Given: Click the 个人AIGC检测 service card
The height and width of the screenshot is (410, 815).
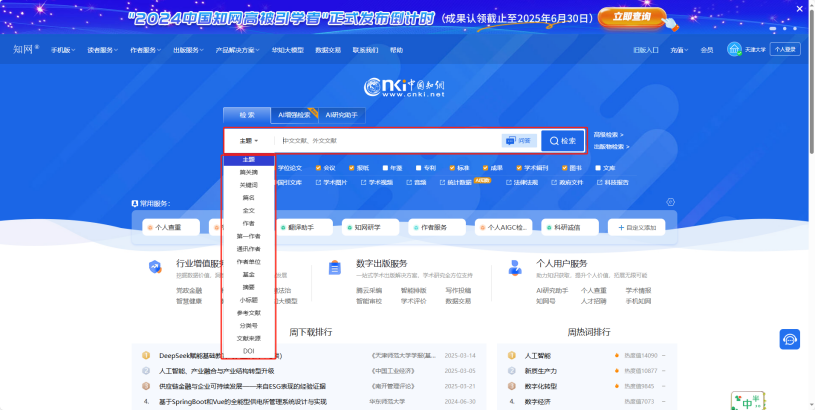Looking at the screenshot, I should [x=504, y=227].
